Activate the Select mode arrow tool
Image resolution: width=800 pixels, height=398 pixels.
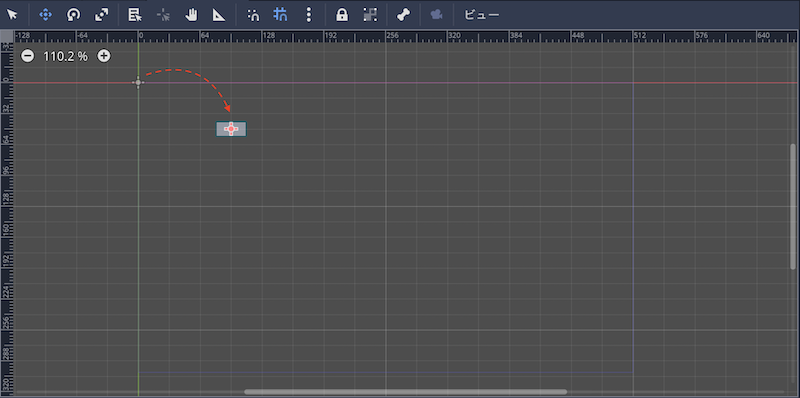click(x=12, y=15)
